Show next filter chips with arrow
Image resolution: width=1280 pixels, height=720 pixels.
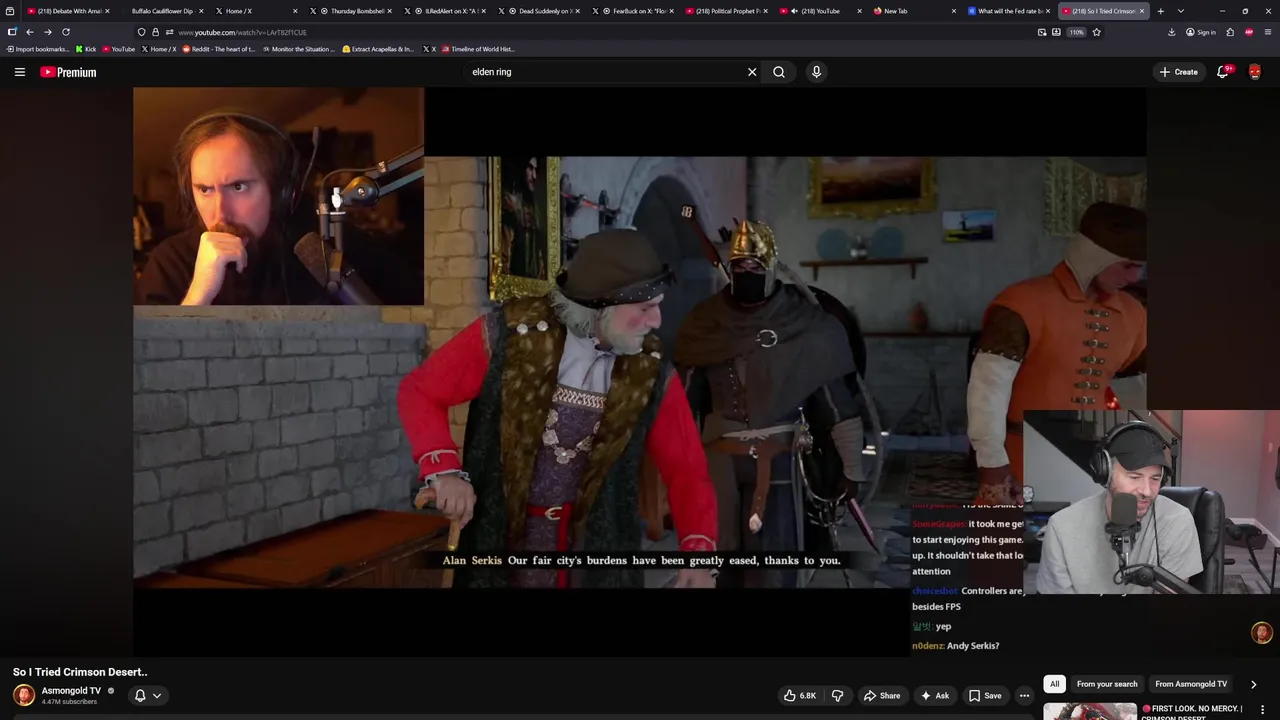click(1253, 684)
